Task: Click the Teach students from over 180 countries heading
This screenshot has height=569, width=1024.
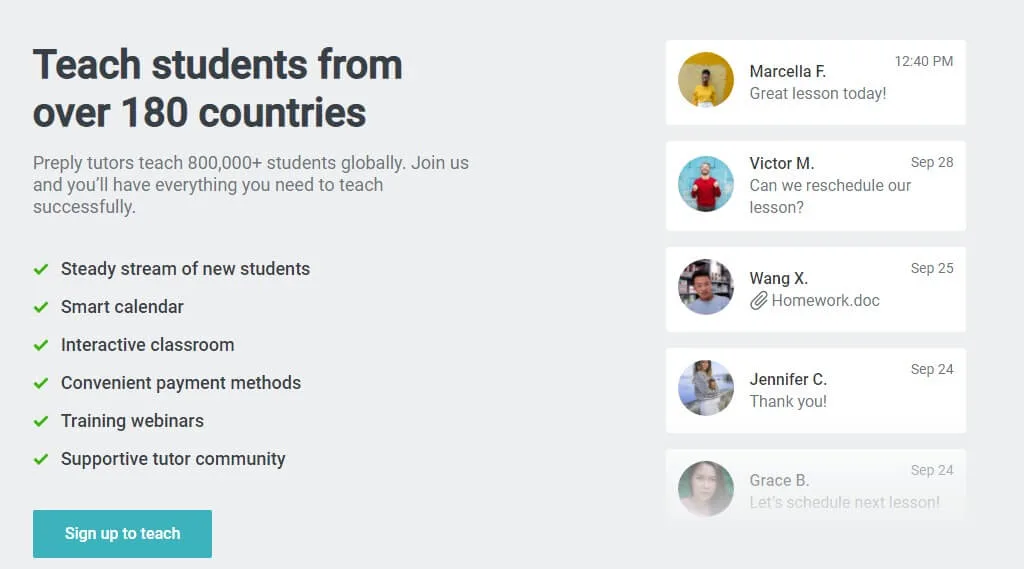Action: tap(217, 88)
